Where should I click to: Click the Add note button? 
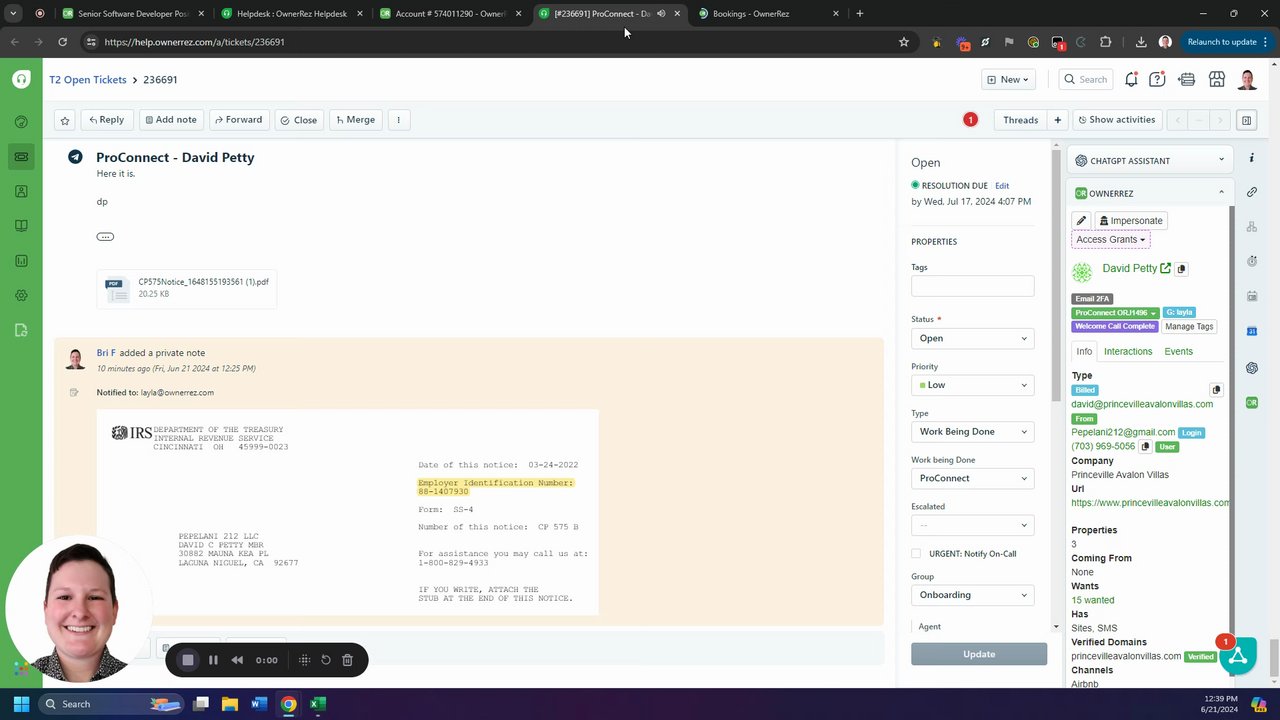tap(171, 120)
